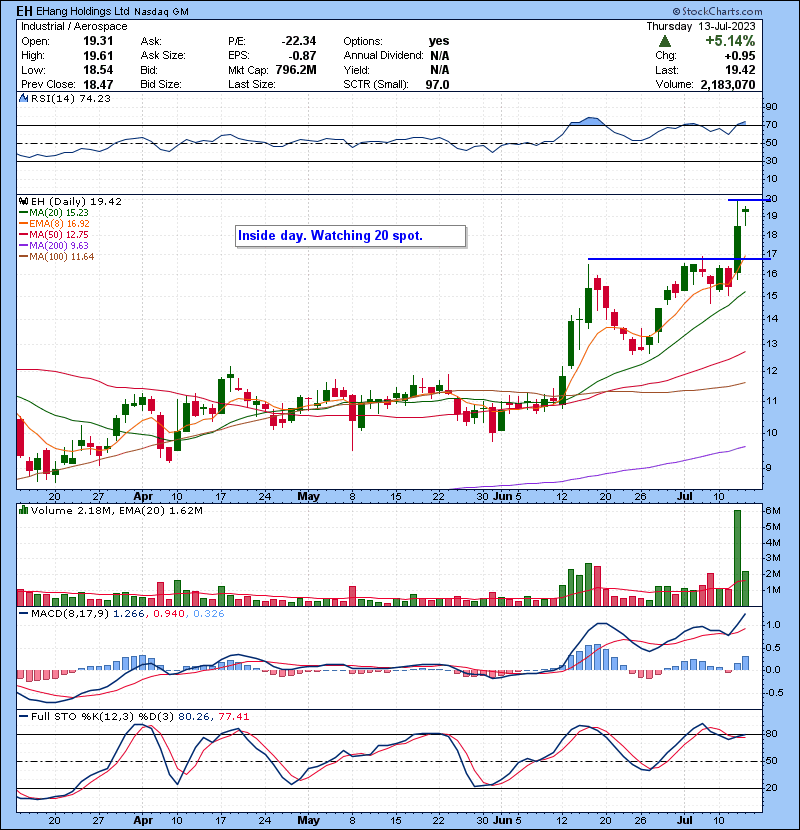Click the SCTR (Small) value 97.0

coord(437,84)
